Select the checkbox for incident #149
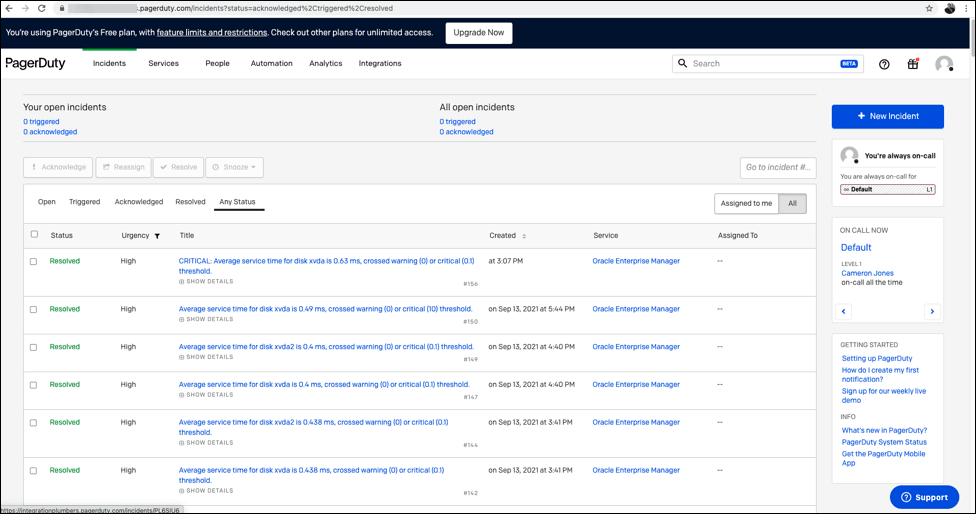Viewport: 976px width, 514px height. pos(34,347)
